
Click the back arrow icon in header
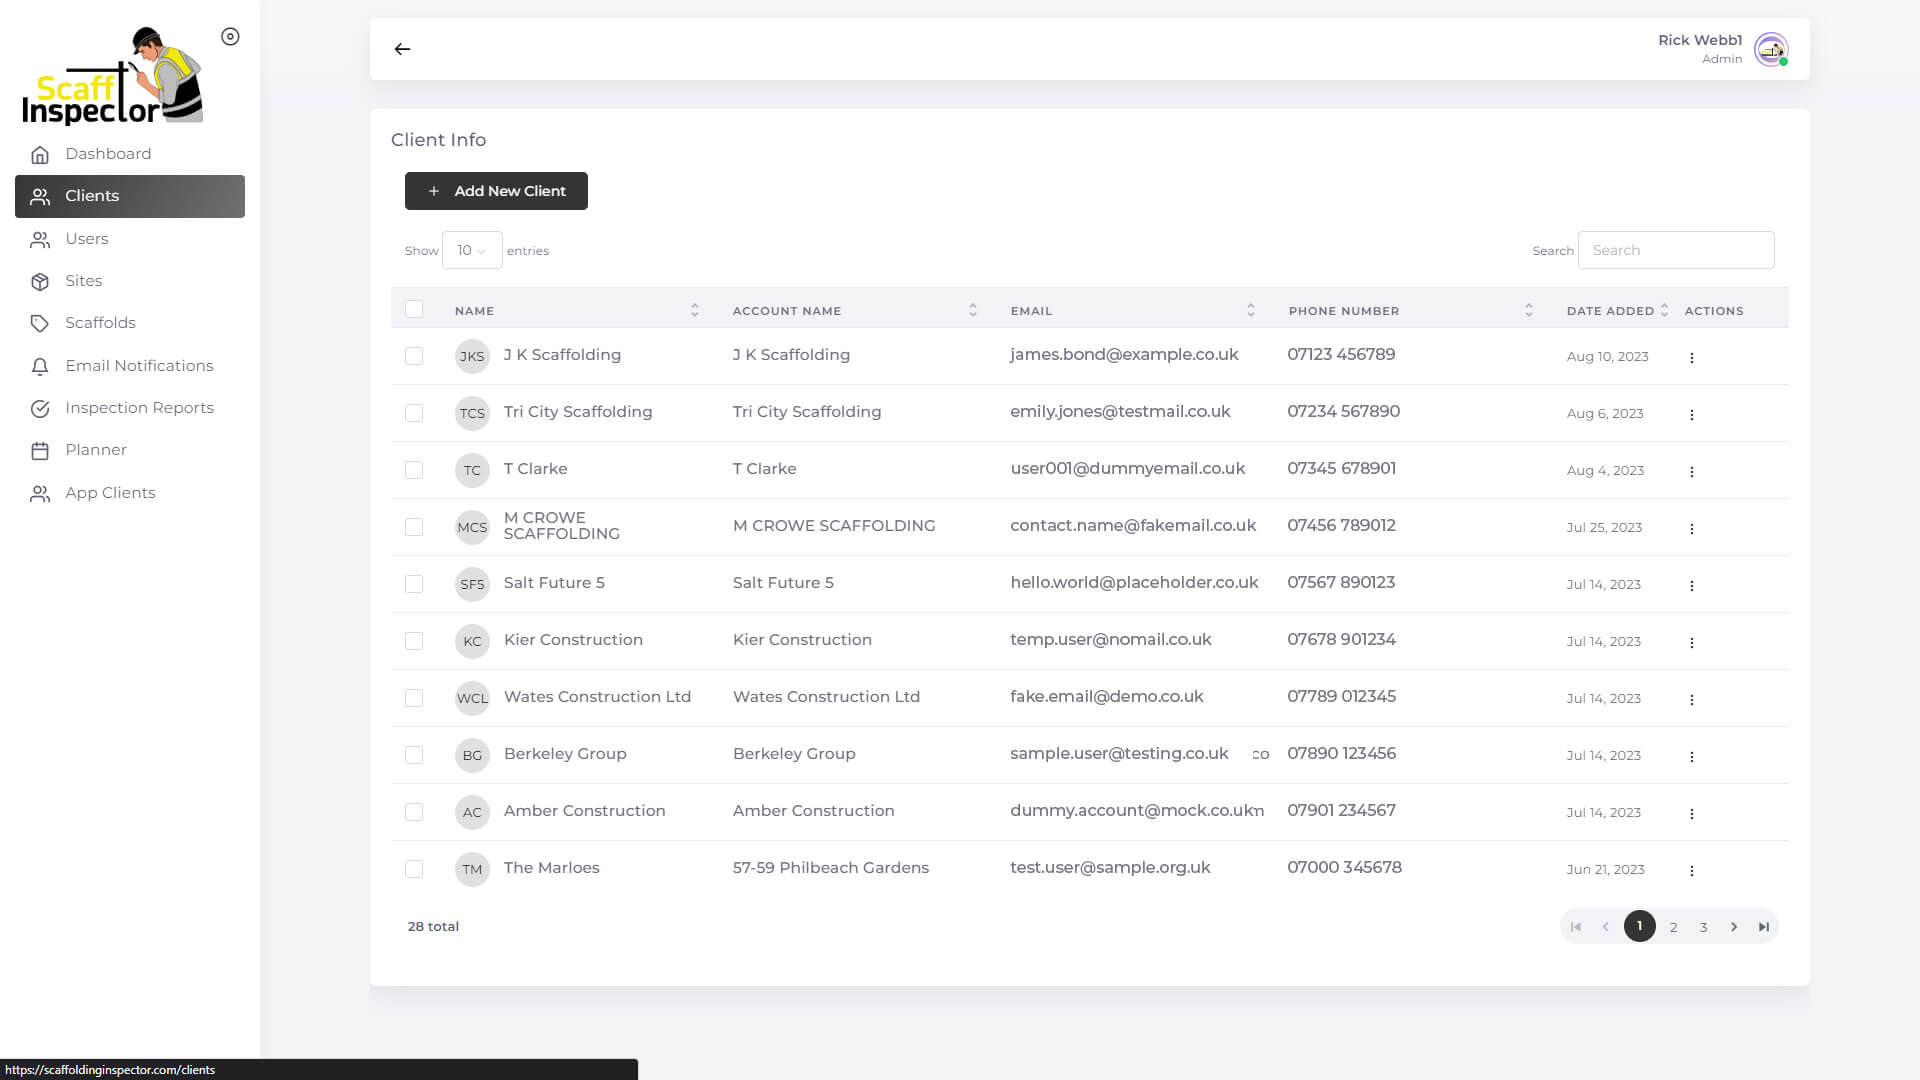[x=402, y=49]
